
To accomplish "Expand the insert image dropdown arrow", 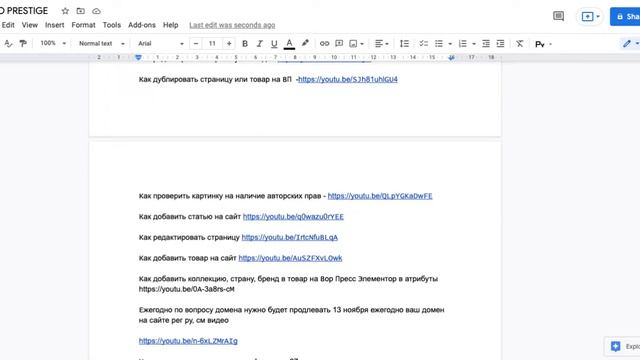I will pos(362,44).
